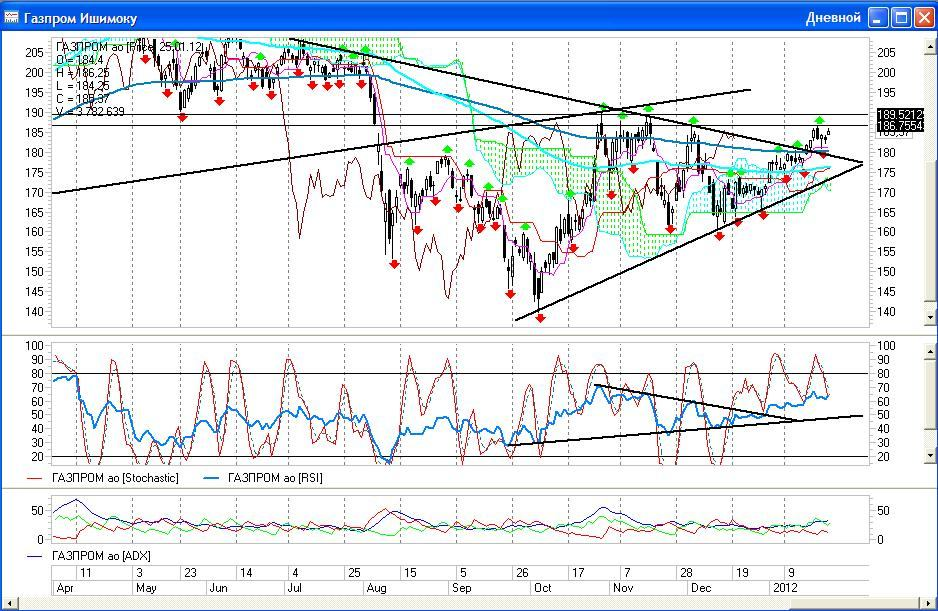This screenshot has width=938, height=611.
Task: Click the H = 186,25 high value
Action: tap(83, 73)
